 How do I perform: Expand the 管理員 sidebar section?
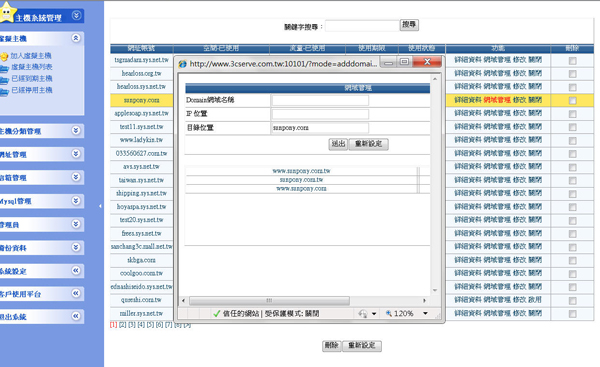(76, 224)
